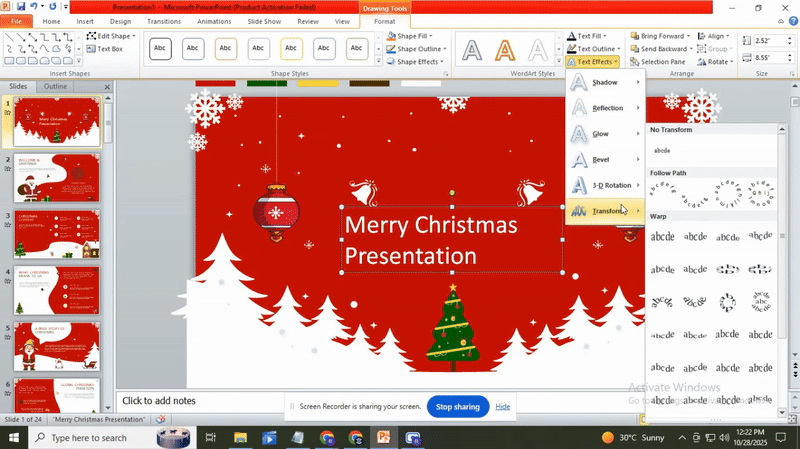Choose the No Transform abcde option
The image size is (800, 449).
[x=662, y=150]
